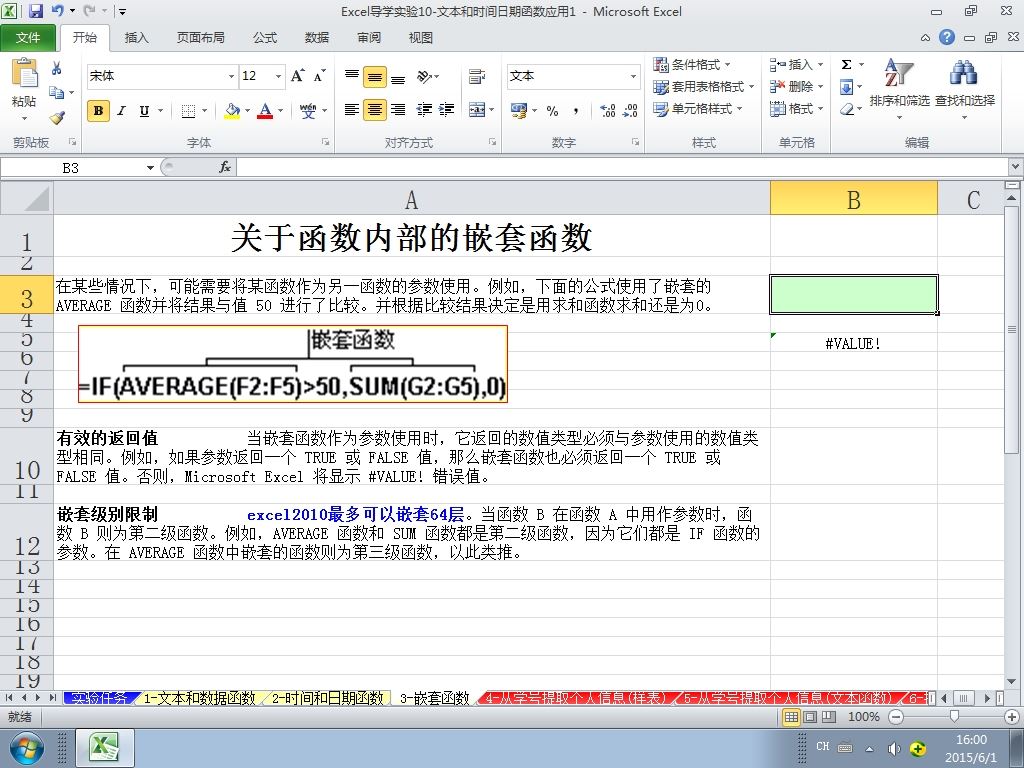Click the Copy icon in clipboard group

[56, 93]
